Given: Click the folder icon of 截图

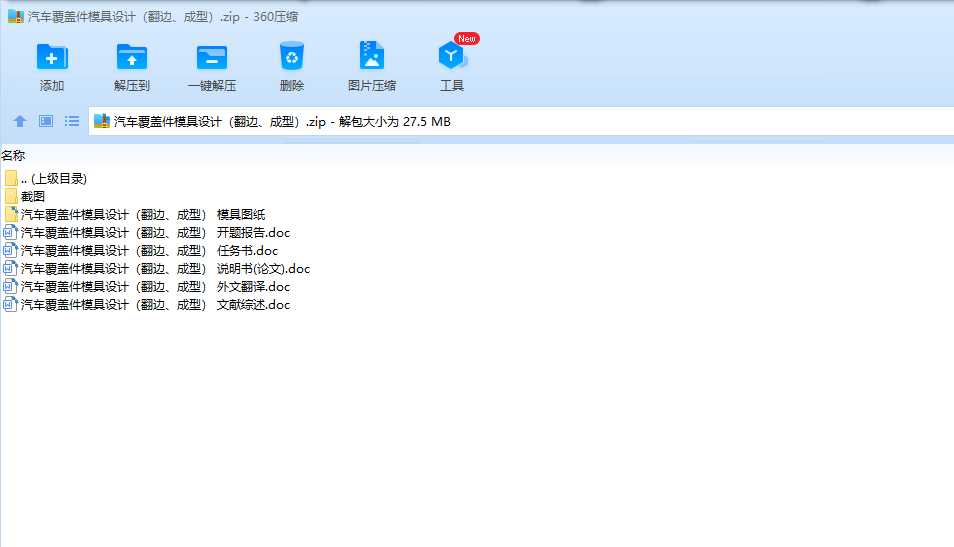Looking at the screenshot, I should [11, 197].
